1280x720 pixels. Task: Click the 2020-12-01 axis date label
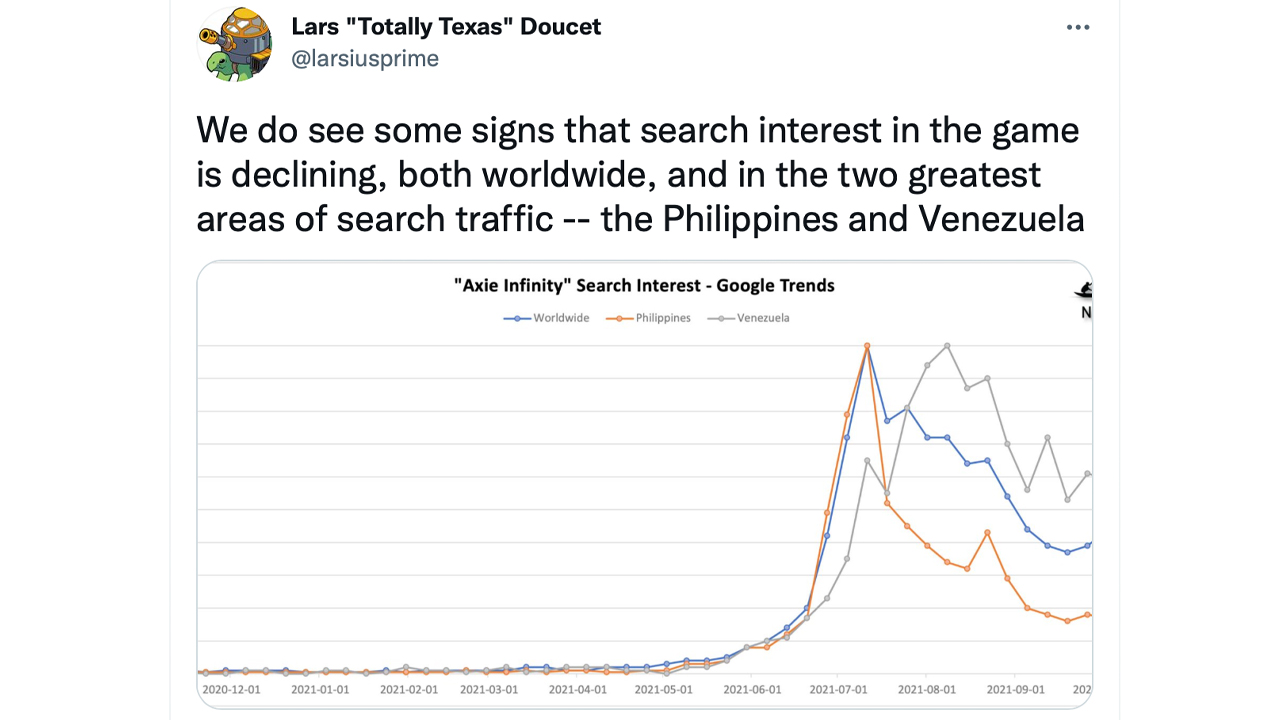click(x=232, y=689)
